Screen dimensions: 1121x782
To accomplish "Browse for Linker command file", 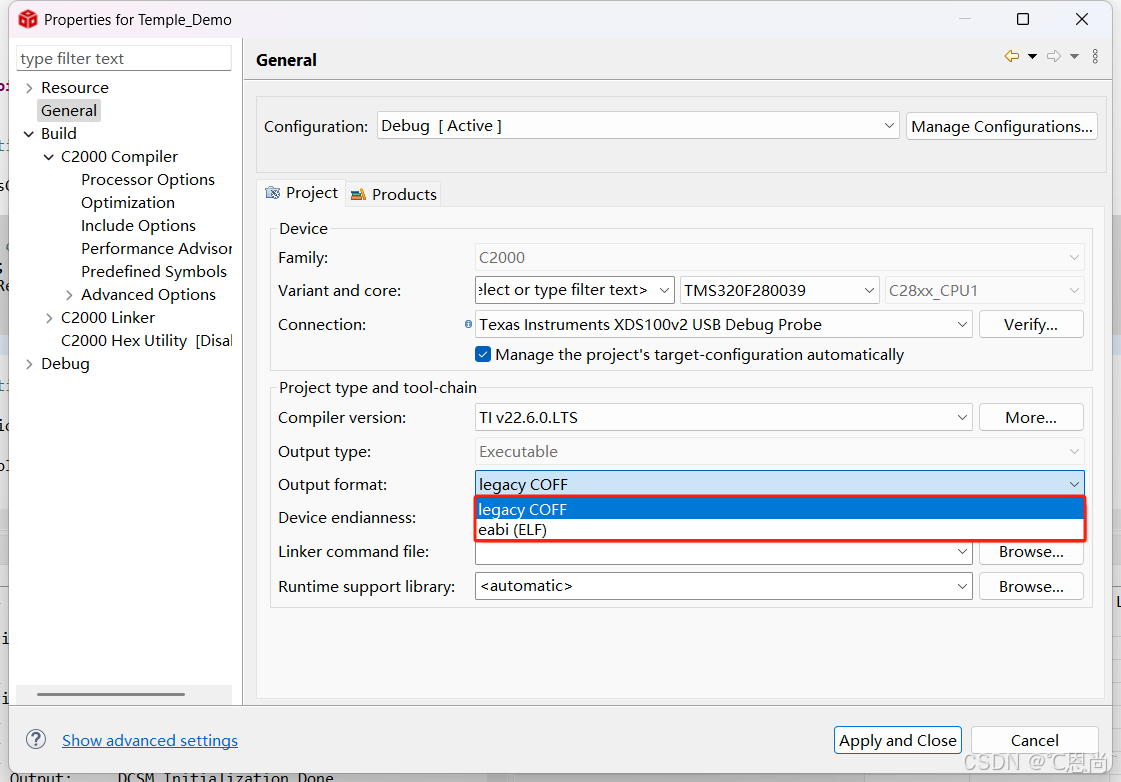I will [x=1031, y=552].
